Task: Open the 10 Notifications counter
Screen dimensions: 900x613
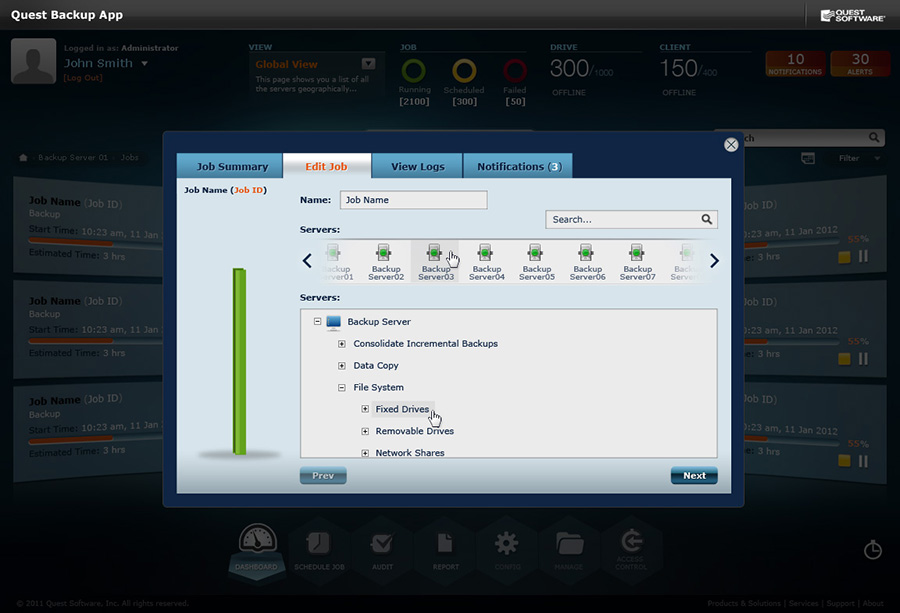Action: [795, 64]
